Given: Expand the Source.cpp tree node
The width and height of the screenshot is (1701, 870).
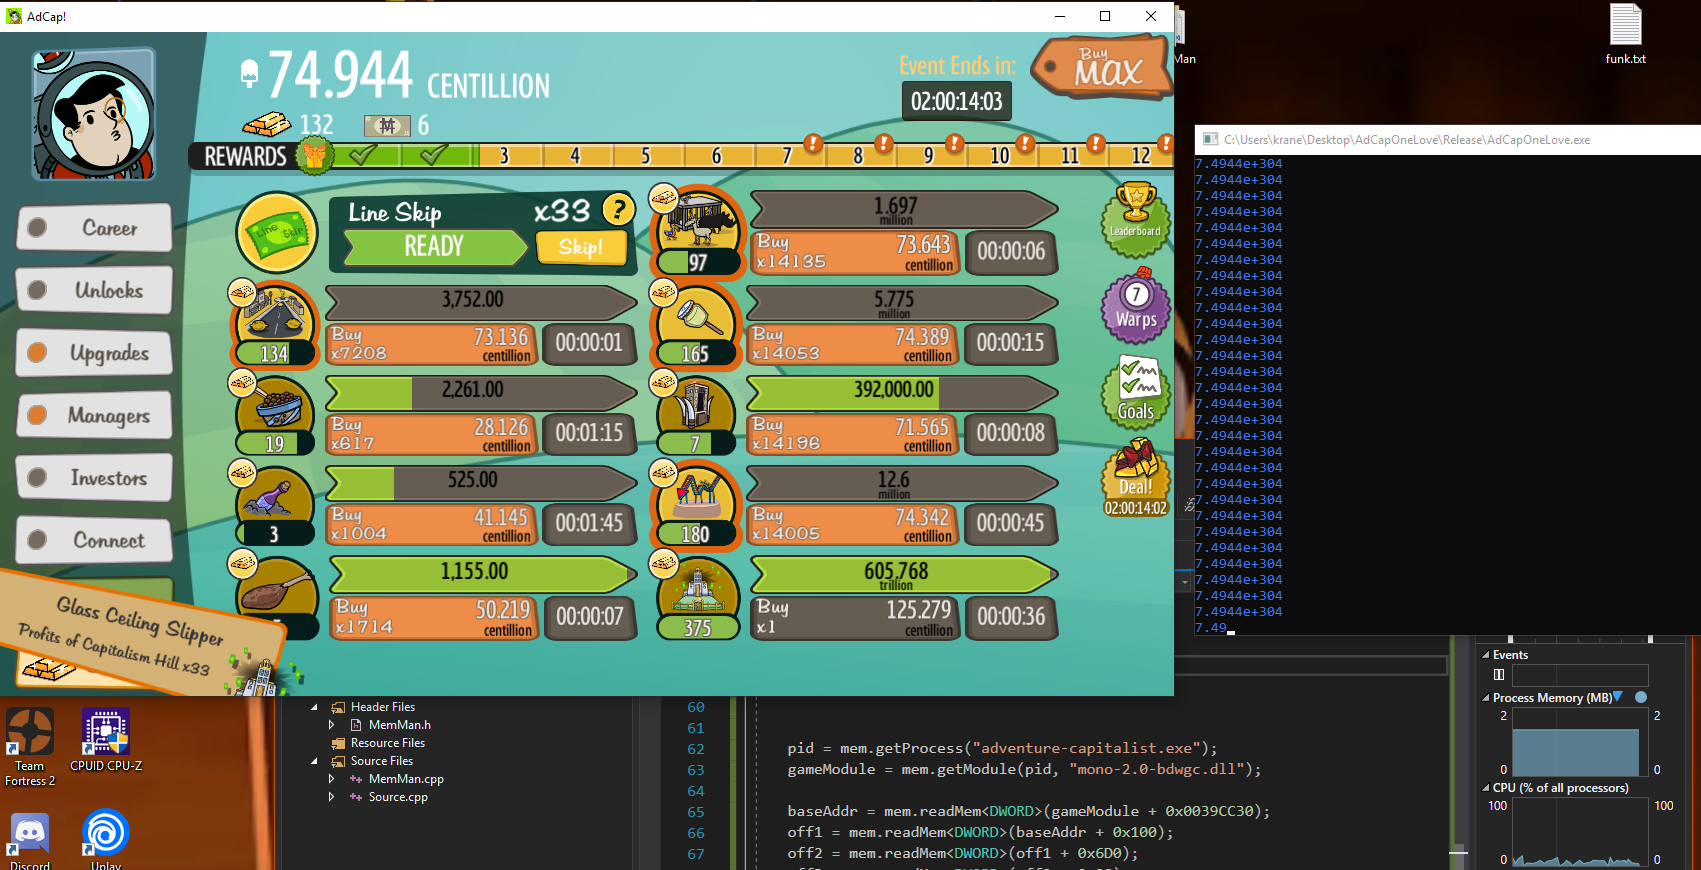Looking at the screenshot, I should click(x=332, y=797).
